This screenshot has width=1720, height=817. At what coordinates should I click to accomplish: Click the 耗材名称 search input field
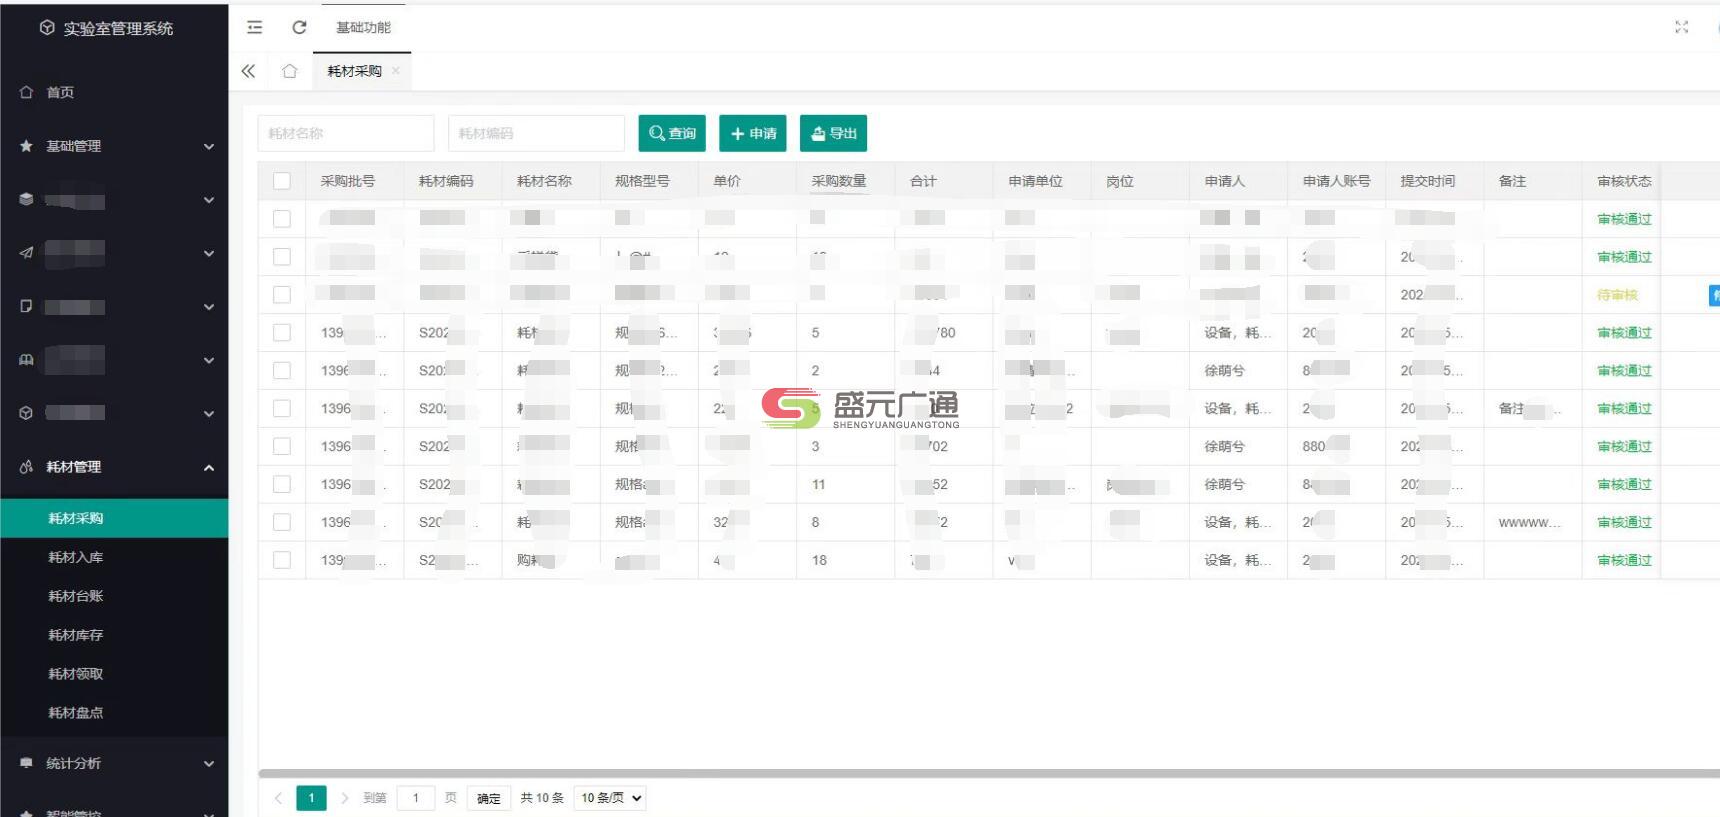(x=346, y=133)
